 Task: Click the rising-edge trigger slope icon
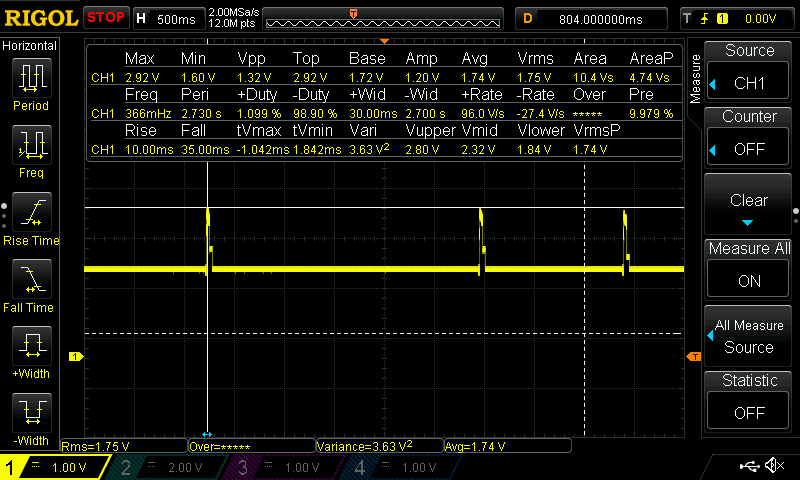click(x=705, y=19)
